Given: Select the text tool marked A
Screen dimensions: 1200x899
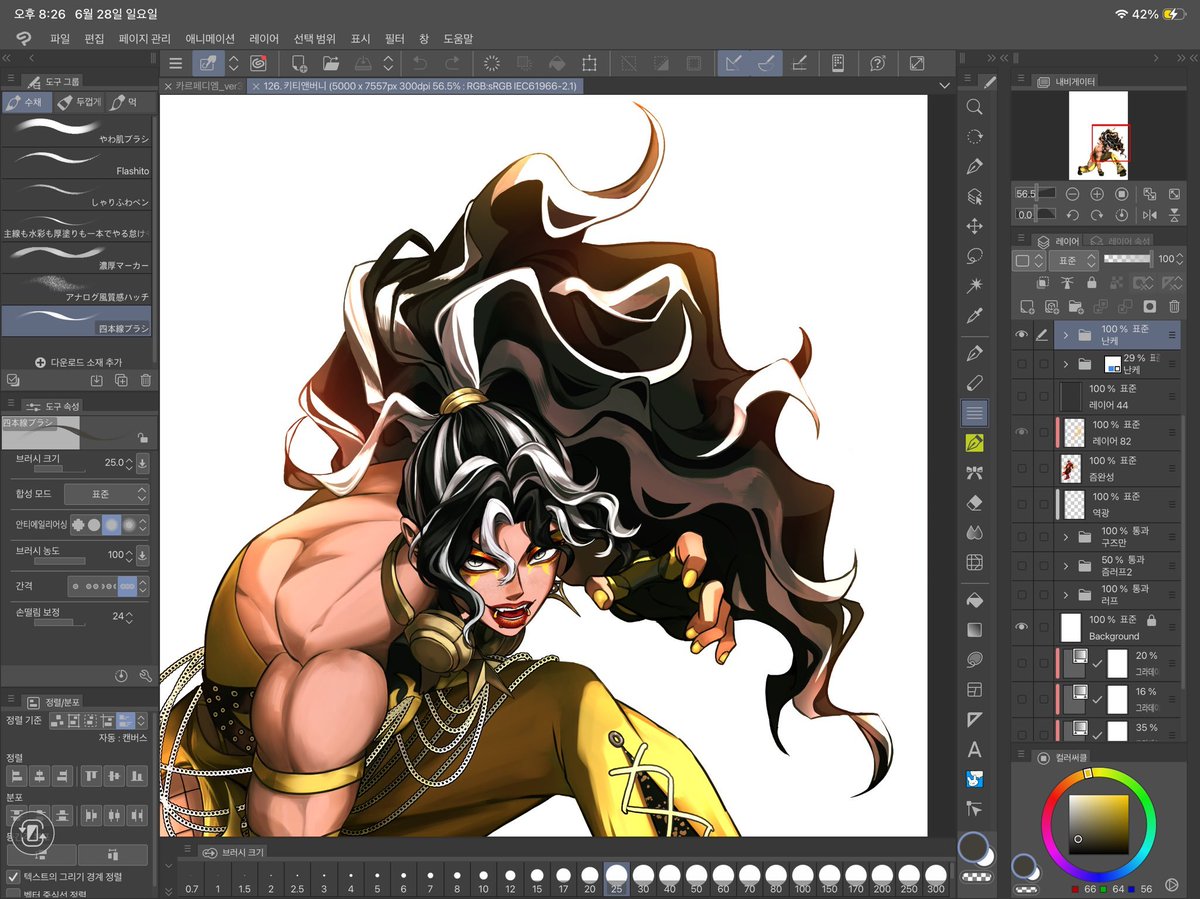Looking at the screenshot, I should click(x=974, y=749).
